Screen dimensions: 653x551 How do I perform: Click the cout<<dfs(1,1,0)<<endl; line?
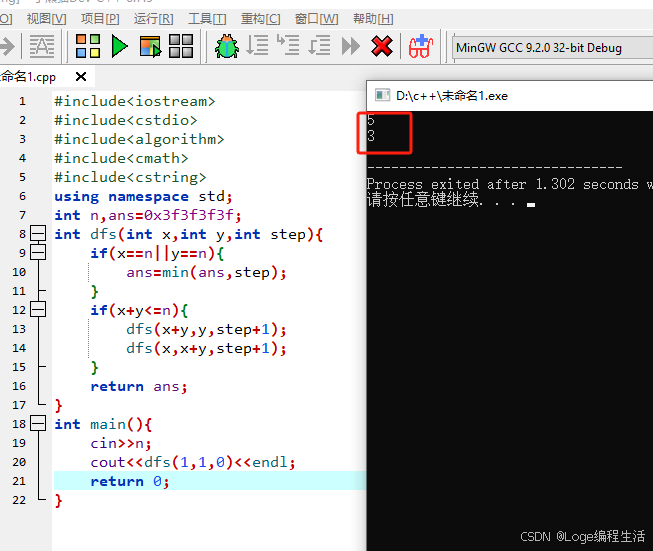193,462
